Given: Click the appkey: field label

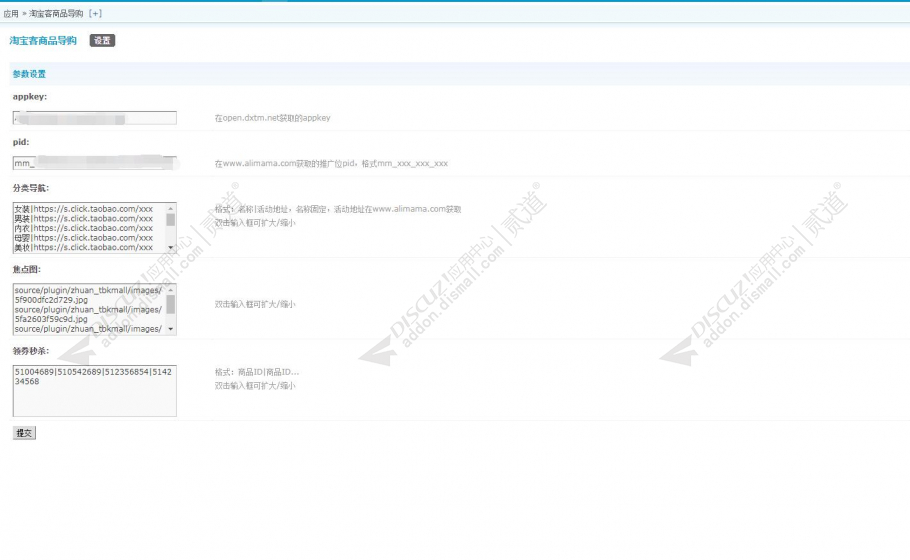Looking at the screenshot, I should (x=30, y=97).
